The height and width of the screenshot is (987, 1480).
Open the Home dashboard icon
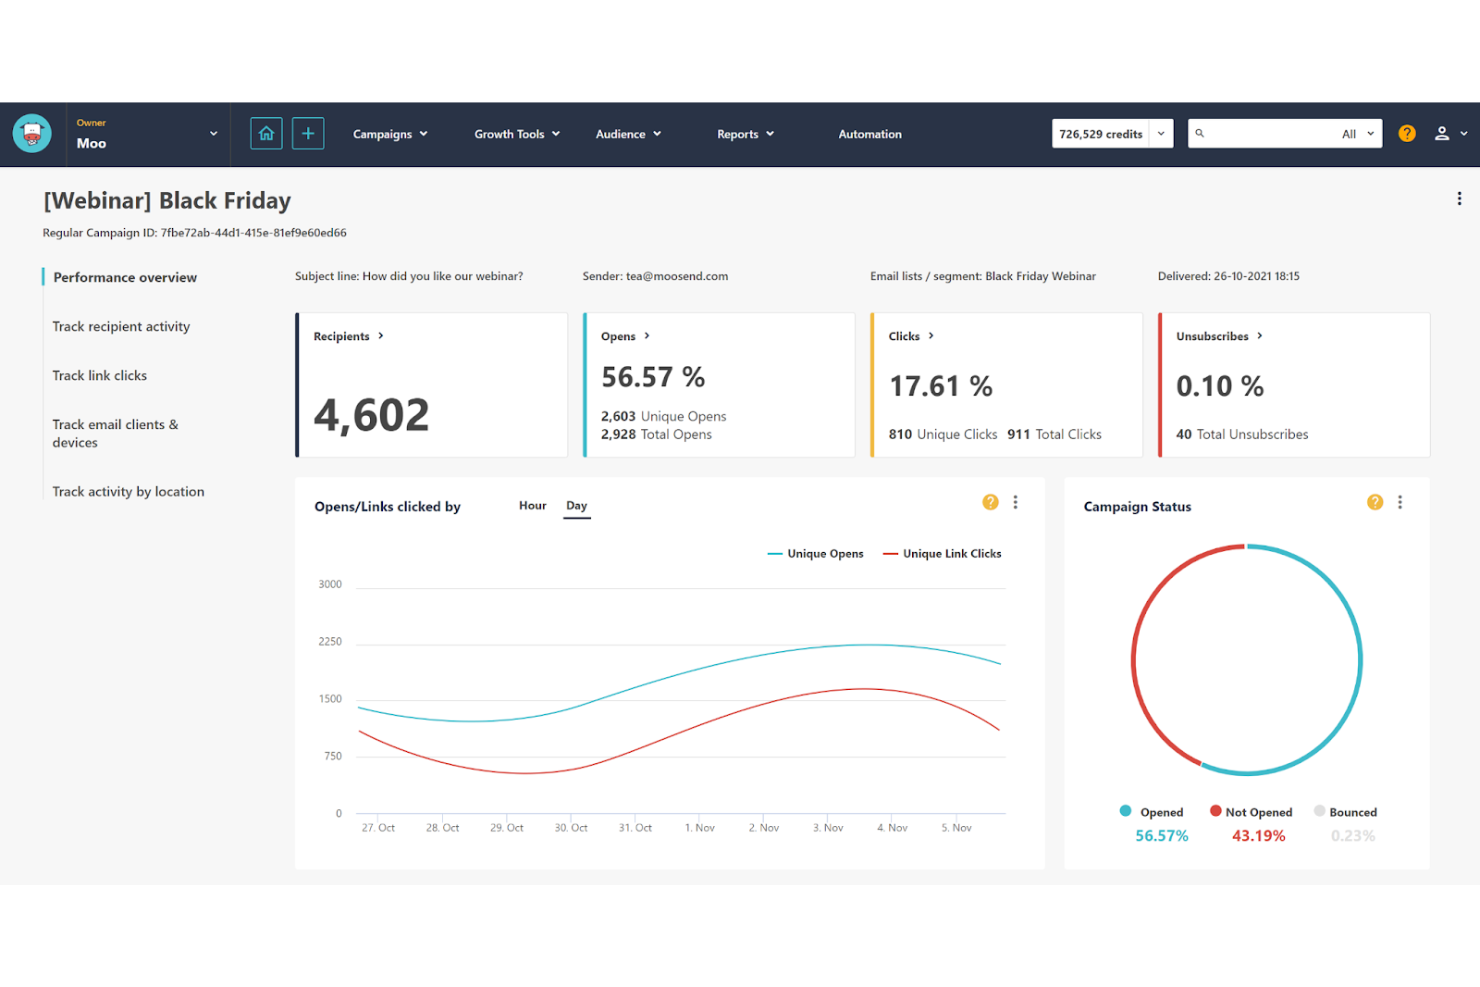[x=265, y=133]
